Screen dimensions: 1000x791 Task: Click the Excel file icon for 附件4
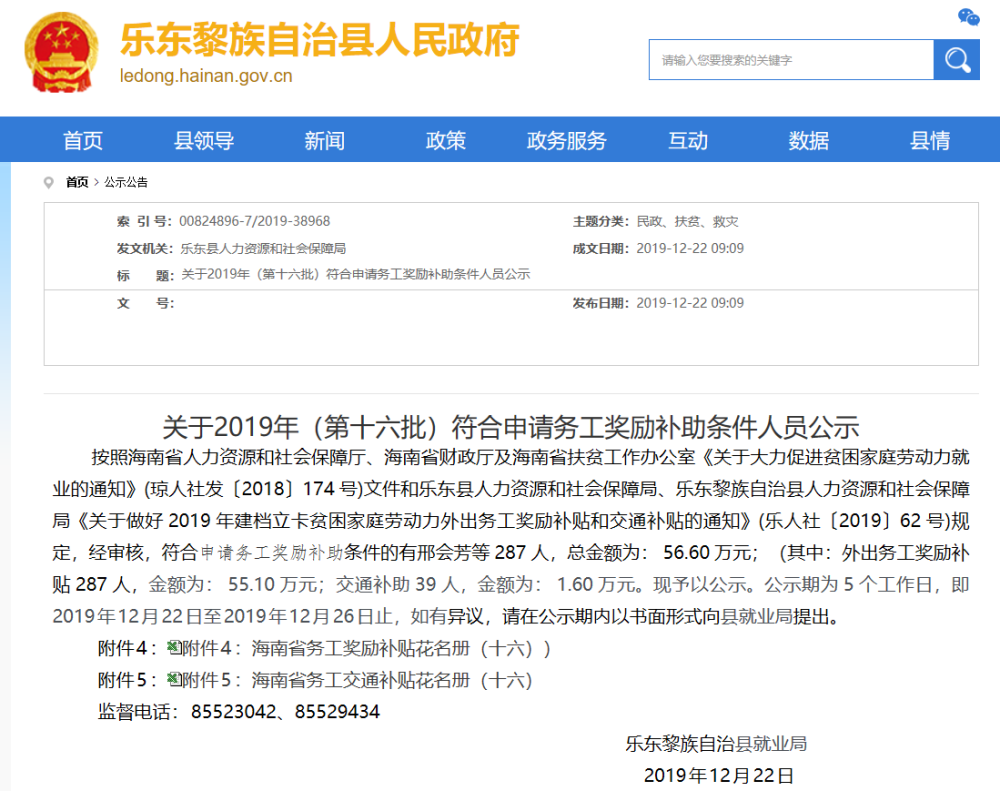click(173, 648)
